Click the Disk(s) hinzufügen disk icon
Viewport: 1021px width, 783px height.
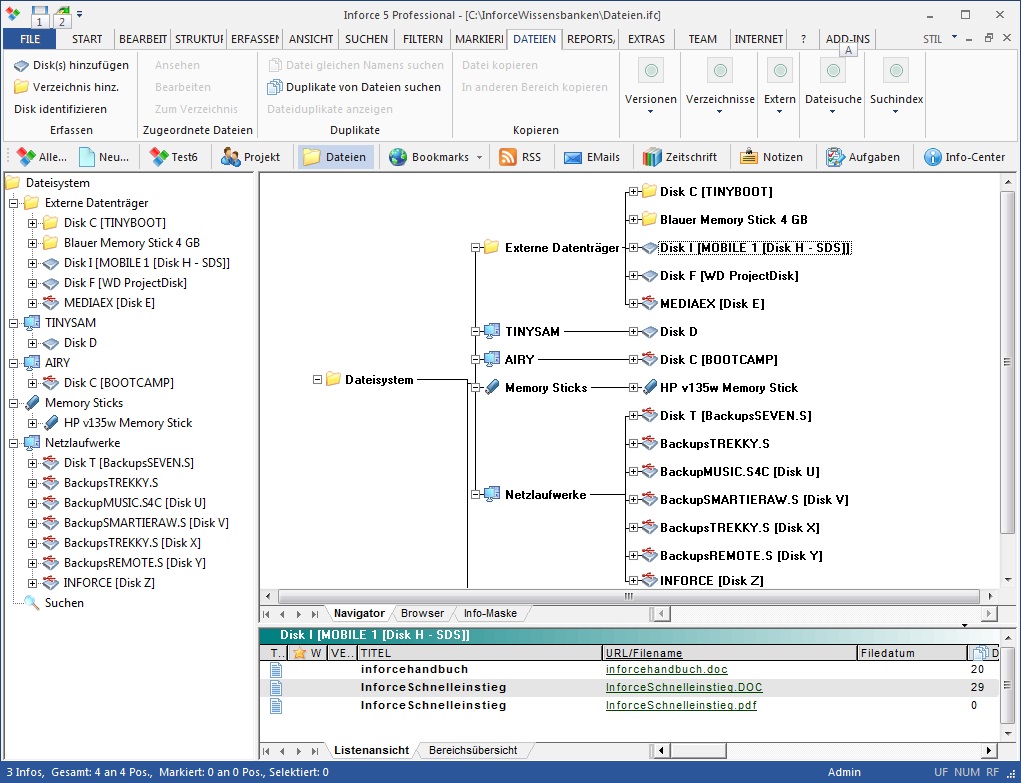coord(21,65)
